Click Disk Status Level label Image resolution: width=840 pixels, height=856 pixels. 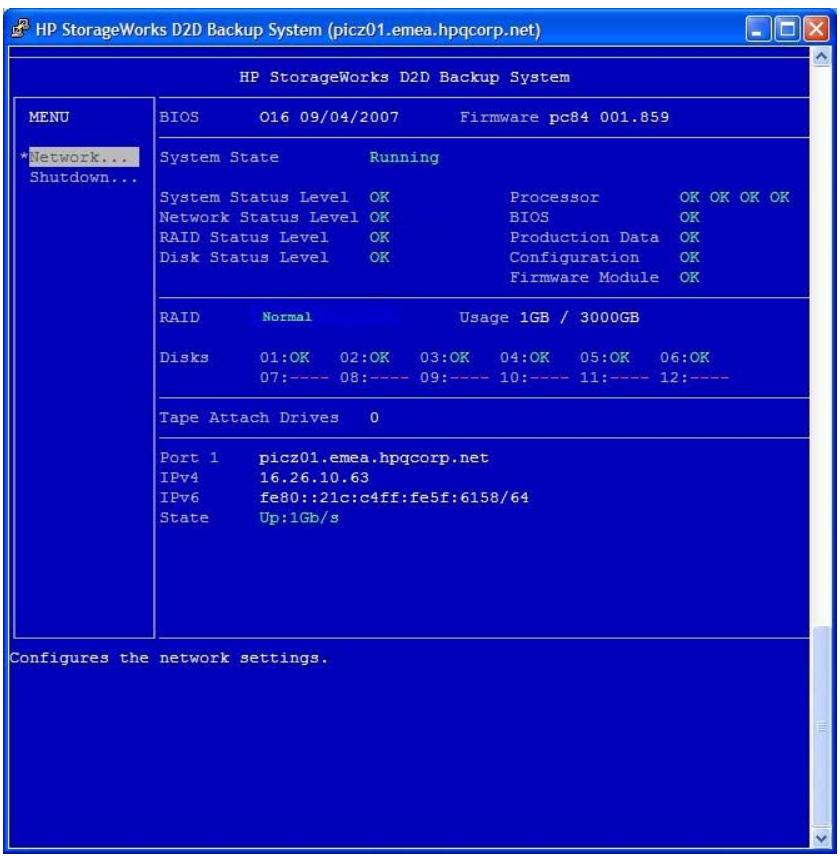(x=244, y=257)
